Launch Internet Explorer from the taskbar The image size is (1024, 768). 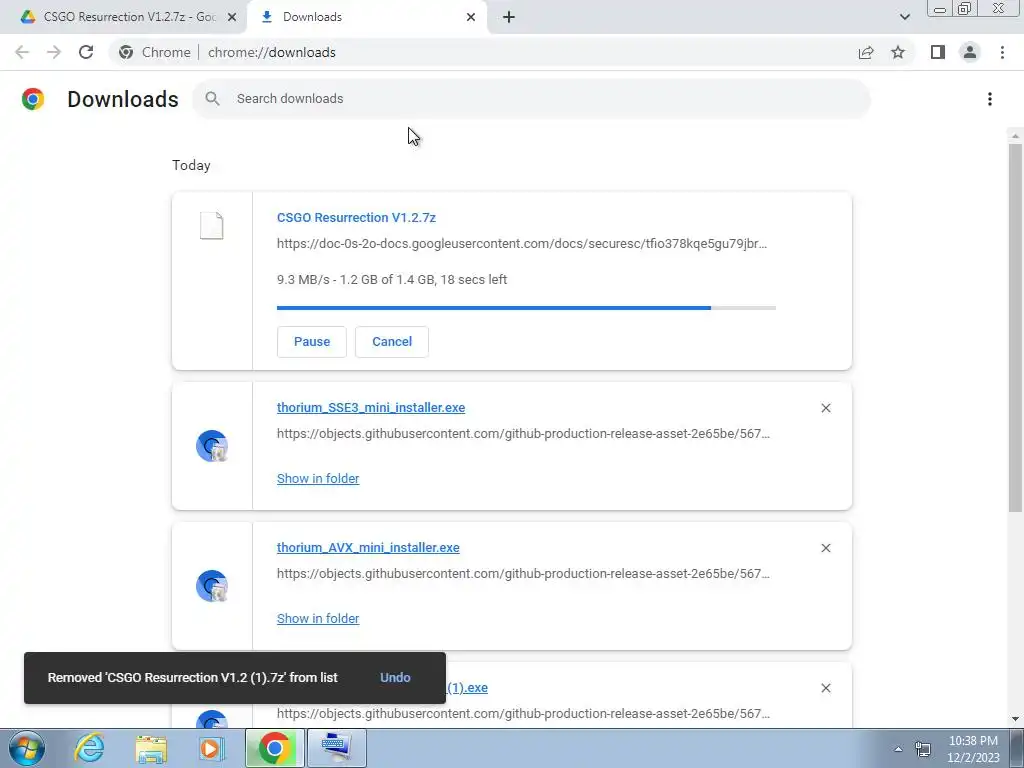89,748
